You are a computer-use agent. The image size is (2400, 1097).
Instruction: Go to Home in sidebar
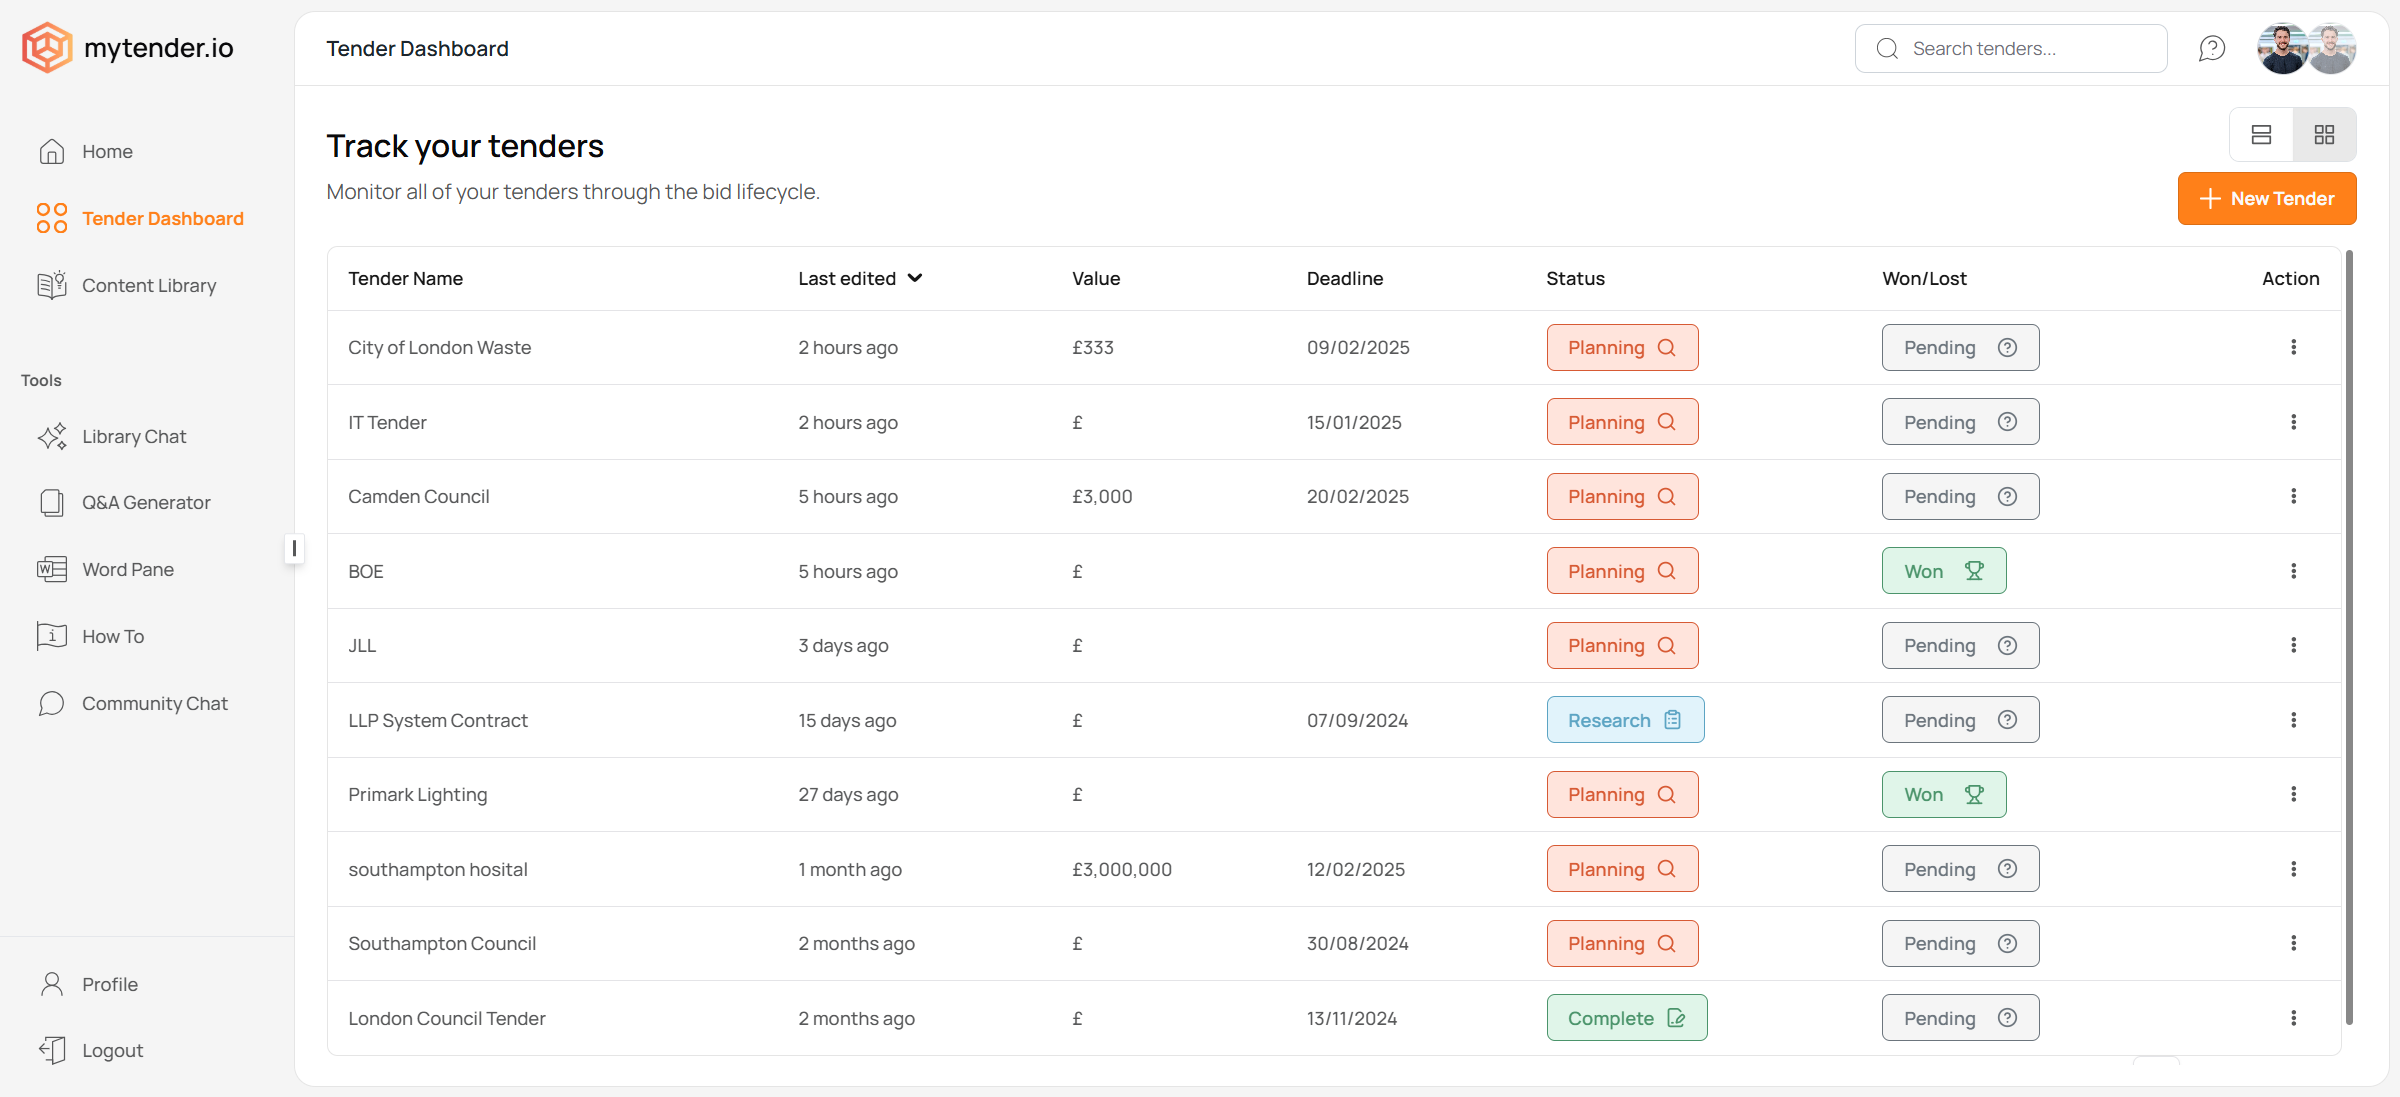107,152
